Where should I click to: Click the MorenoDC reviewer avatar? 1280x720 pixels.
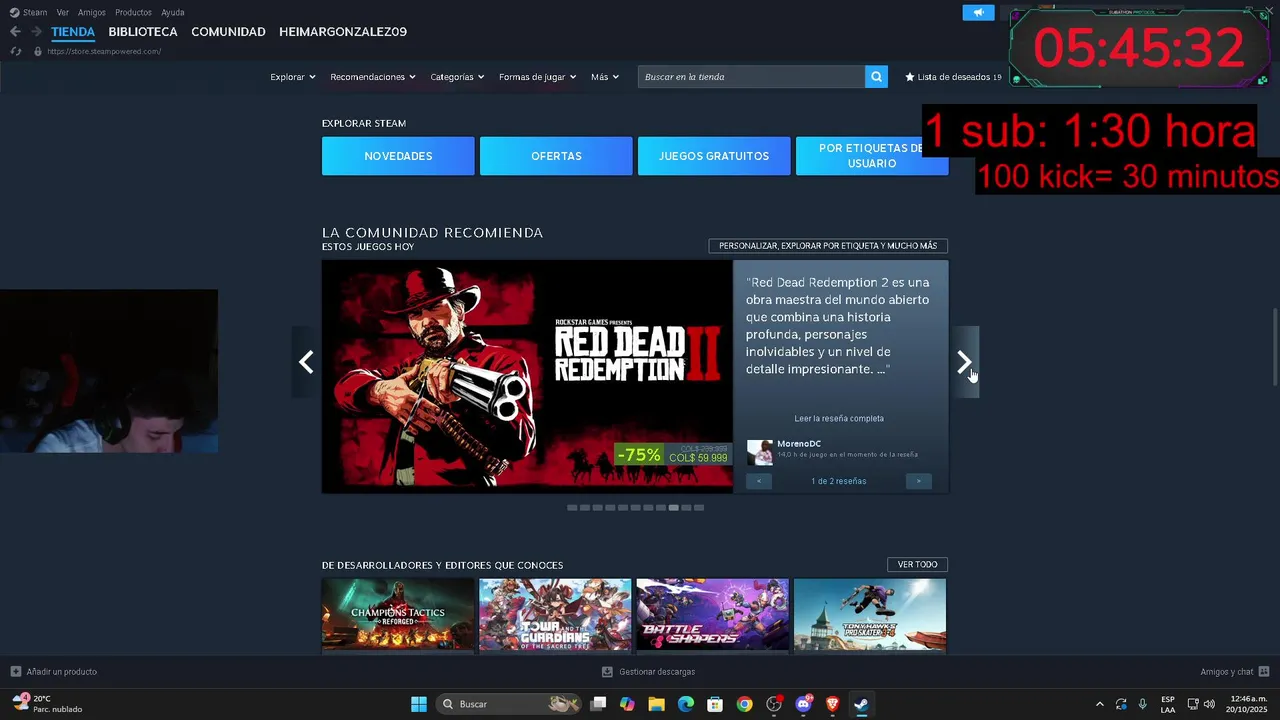760,452
